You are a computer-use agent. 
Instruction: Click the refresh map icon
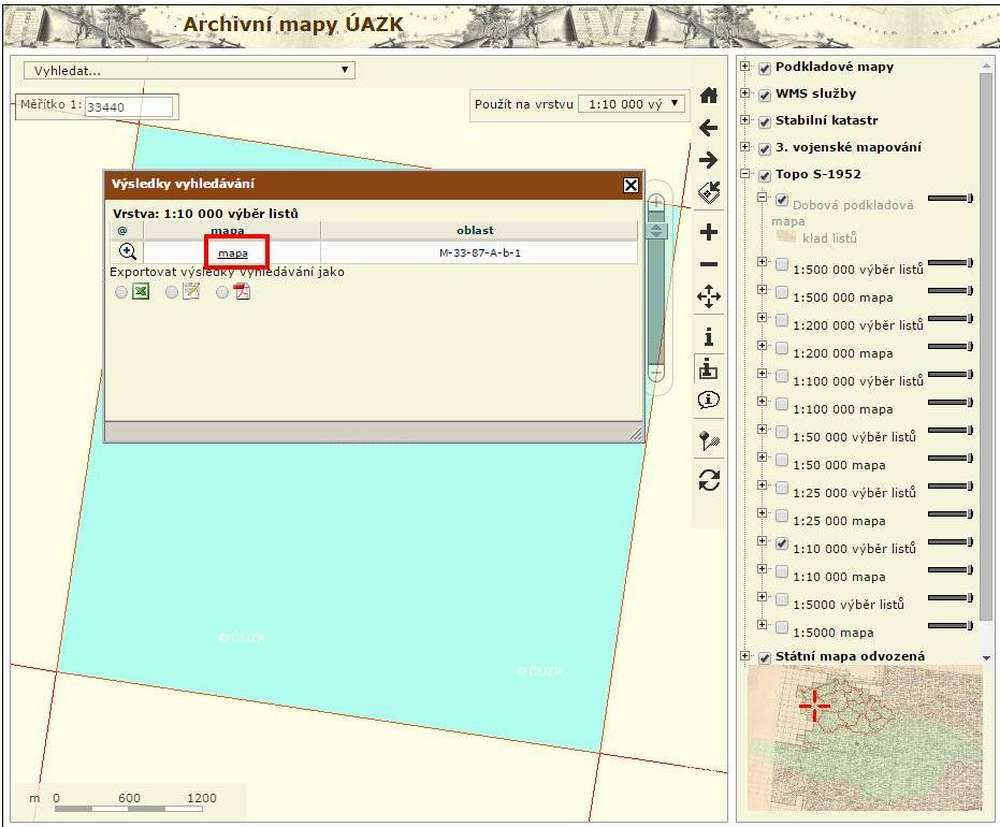[x=709, y=480]
